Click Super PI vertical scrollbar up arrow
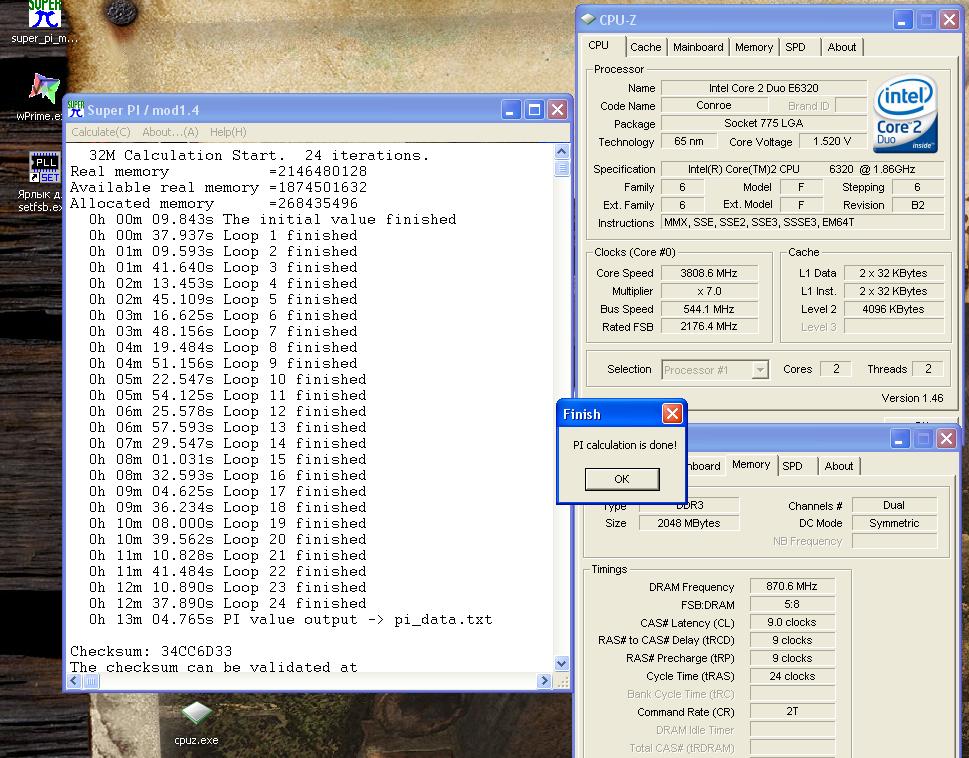Viewport: 969px width, 758px height. (x=562, y=151)
